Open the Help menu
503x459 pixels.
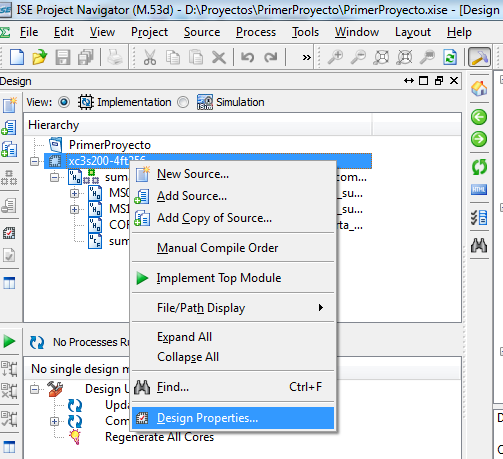click(459, 32)
